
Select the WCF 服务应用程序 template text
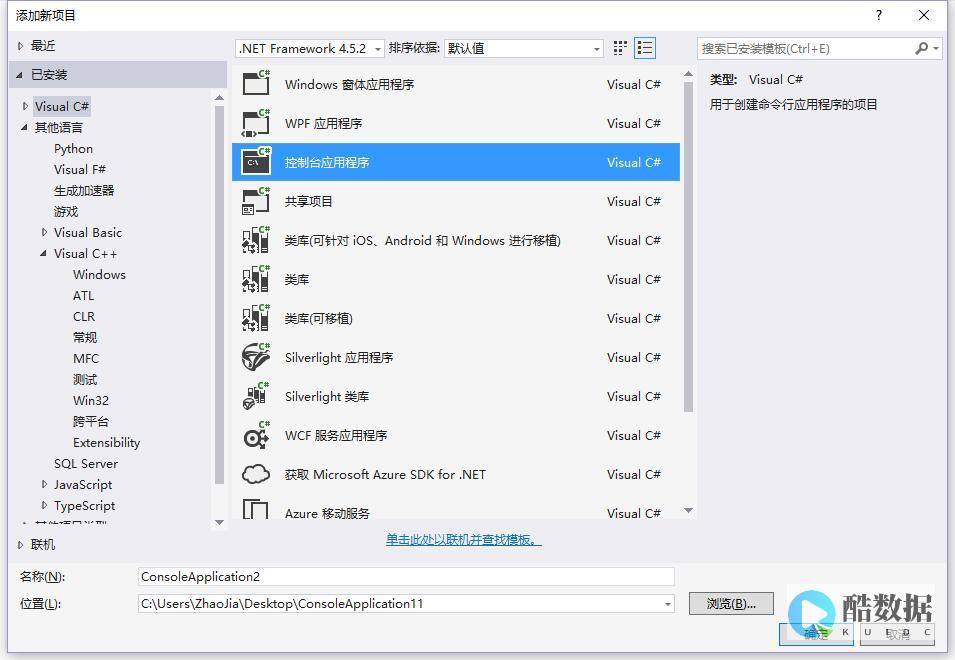[x=336, y=435]
